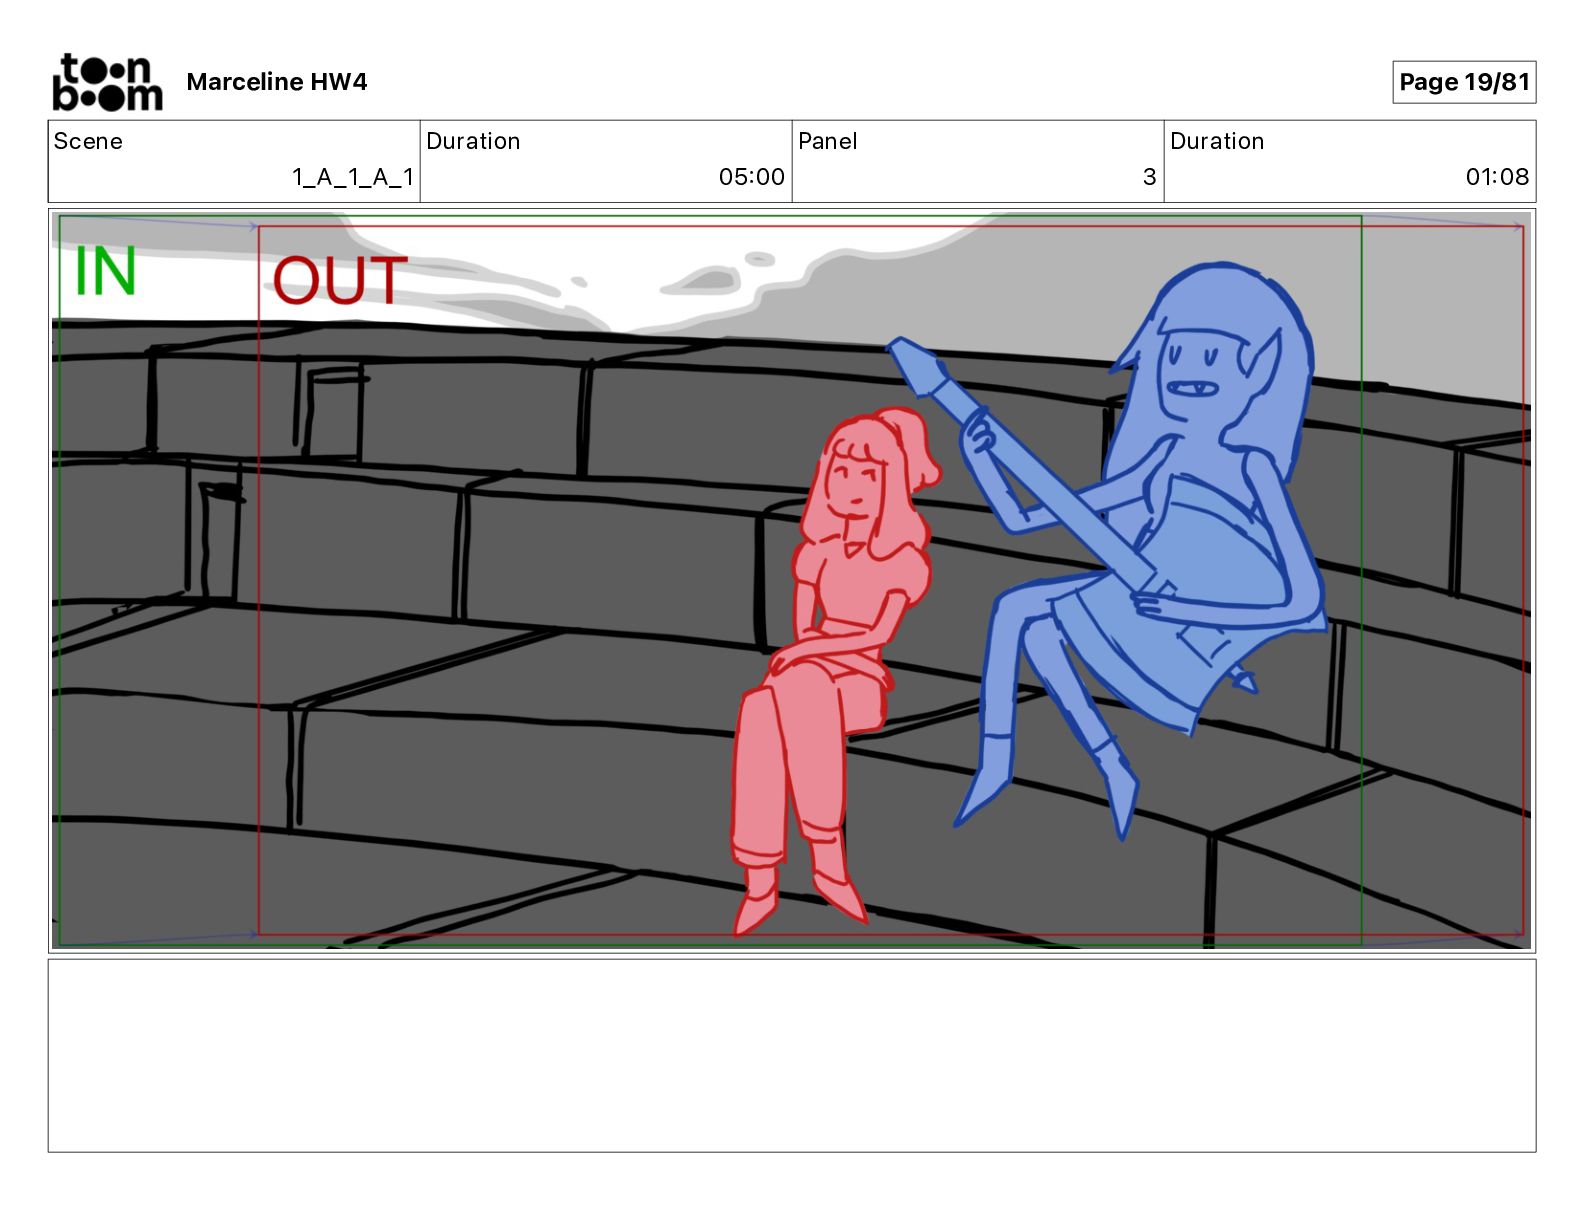Select the scene name '1_A_1_A_1'
This screenshot has height=1224, width=1584.
[353, 177]
